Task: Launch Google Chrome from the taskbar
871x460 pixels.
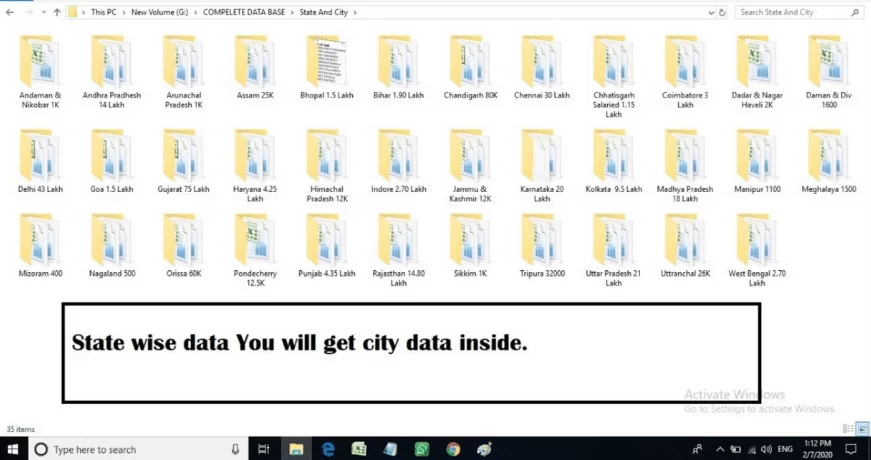Action: pyautogui.click(x=453, y=449)
